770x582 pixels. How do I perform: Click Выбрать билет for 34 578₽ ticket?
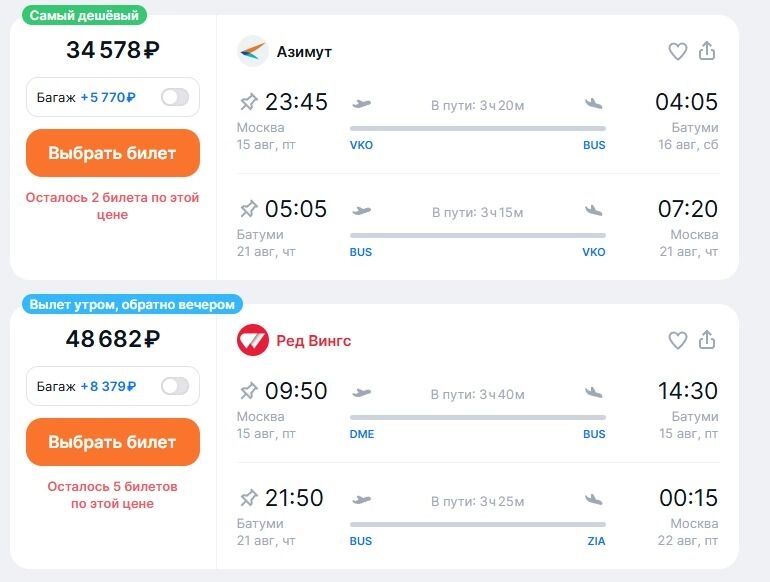click(113, 153)
